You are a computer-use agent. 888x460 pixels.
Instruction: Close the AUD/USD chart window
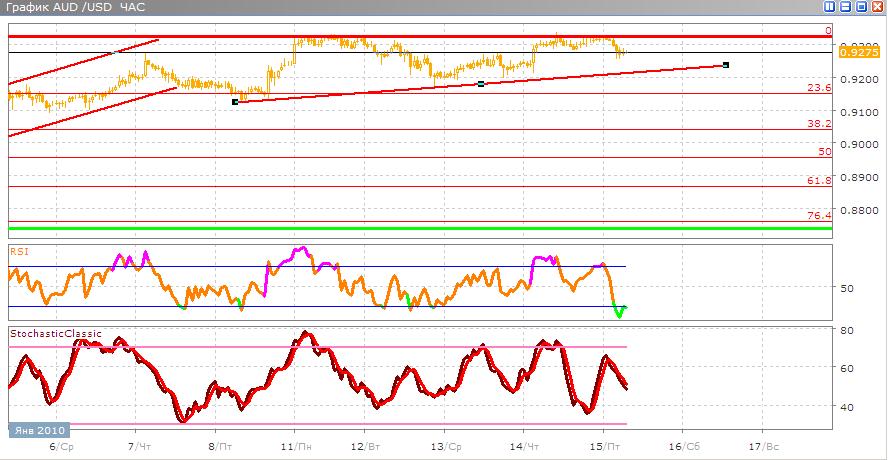pyautogui.click(x=878, y=7)
